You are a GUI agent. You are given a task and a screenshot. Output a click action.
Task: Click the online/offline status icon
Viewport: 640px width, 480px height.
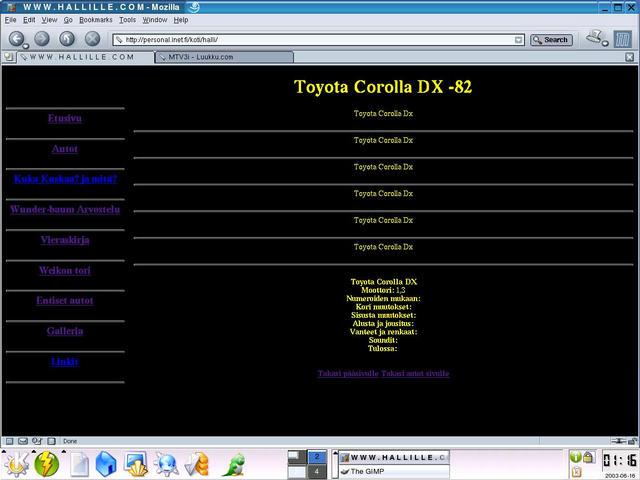[619, 441]
